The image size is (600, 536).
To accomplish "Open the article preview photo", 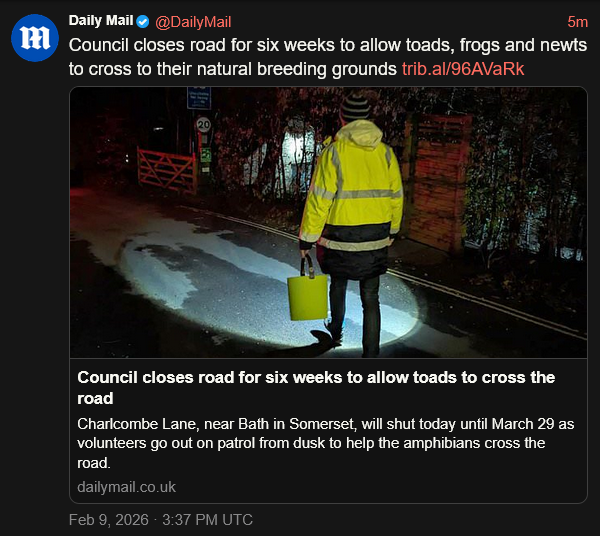I will point(328,223).
